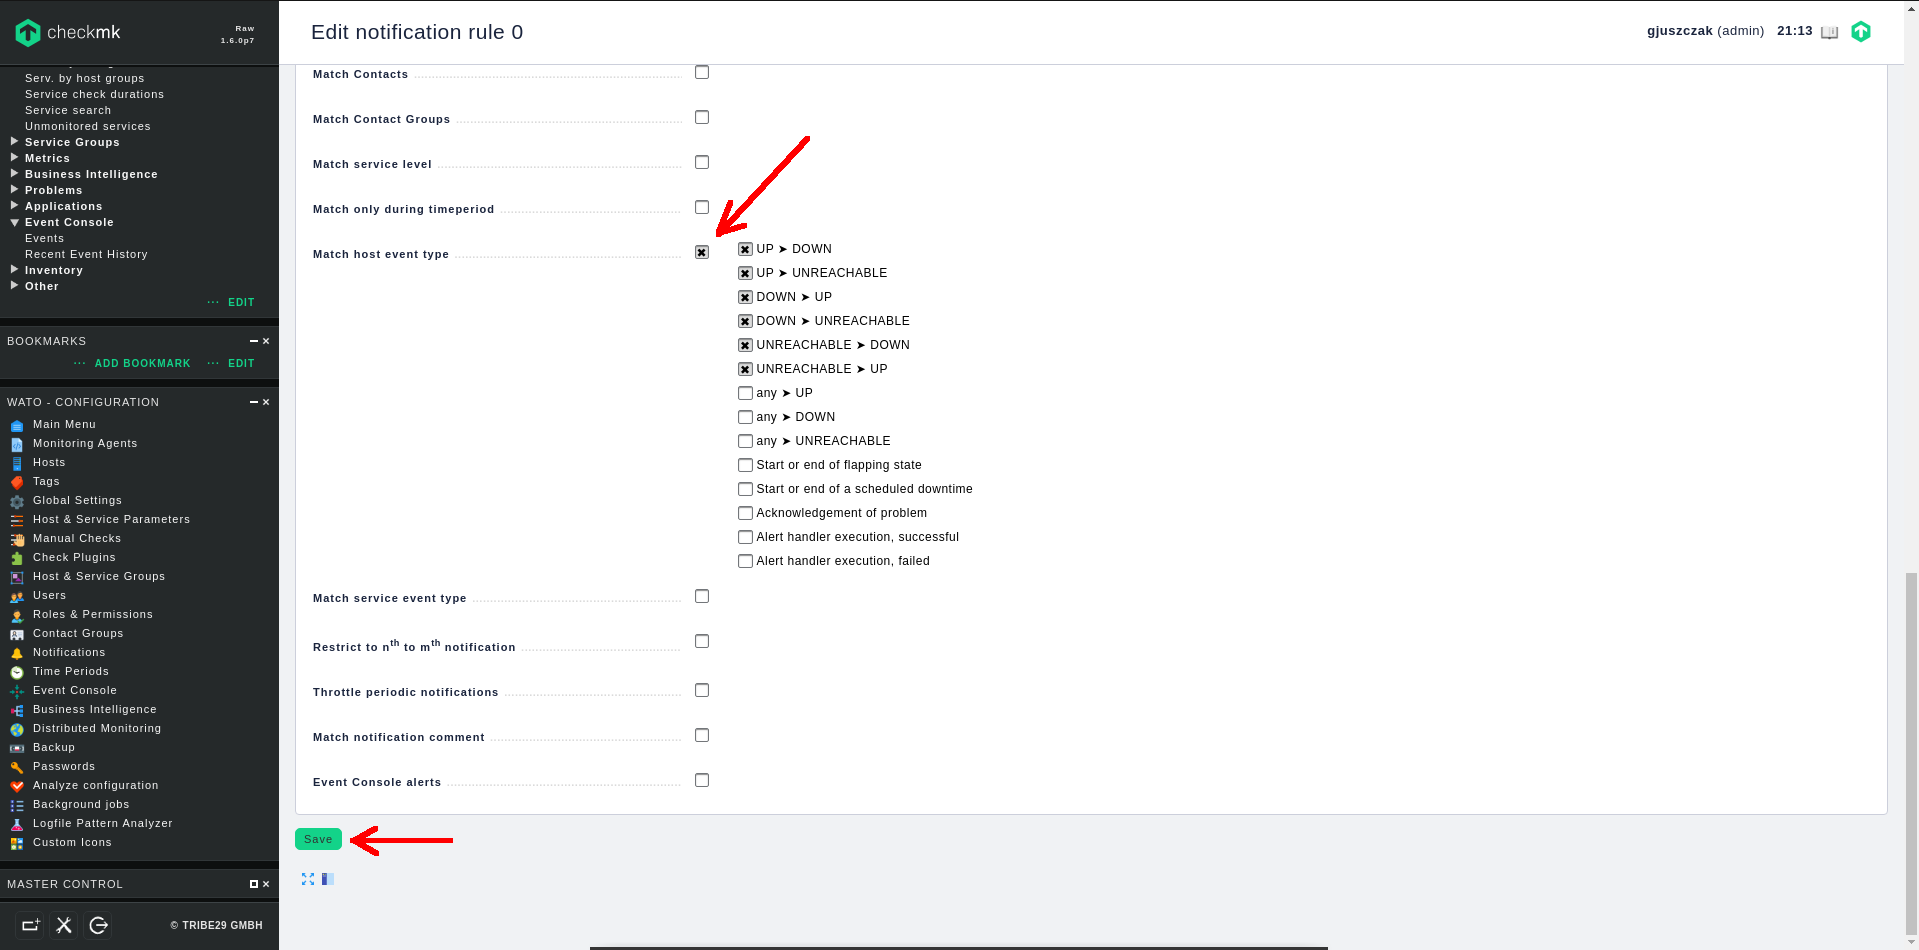The image size is (1919, 950).
Task: Click the Hosts icon in WATO configuration
Action: [x=17, y=463]
